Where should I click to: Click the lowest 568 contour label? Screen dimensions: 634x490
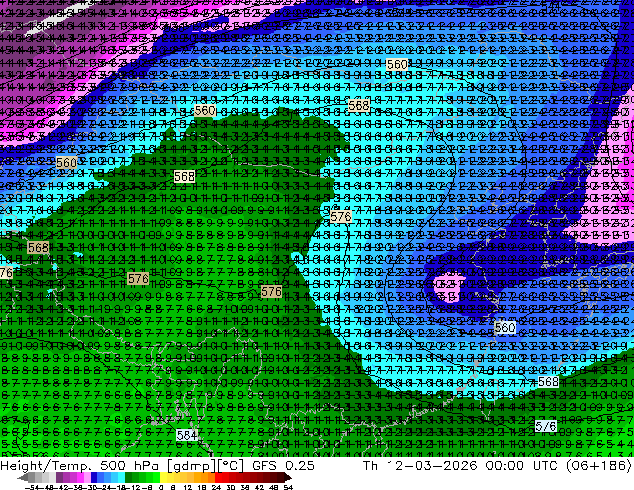click(x=548, y=381)
